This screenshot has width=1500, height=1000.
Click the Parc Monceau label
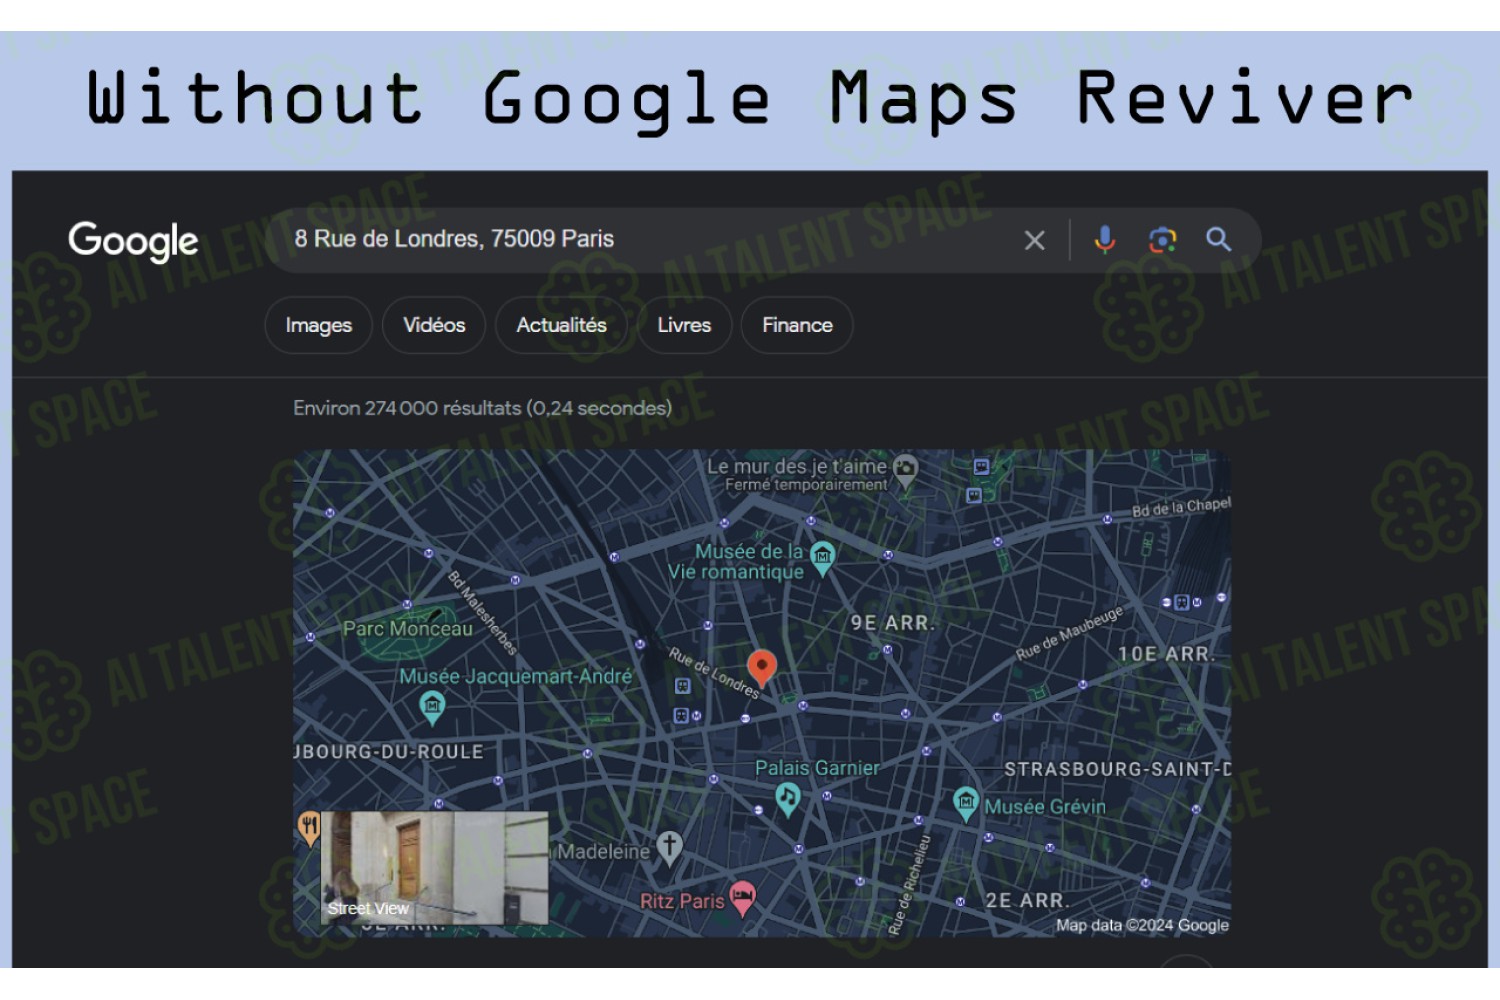[x=408, y=629]
